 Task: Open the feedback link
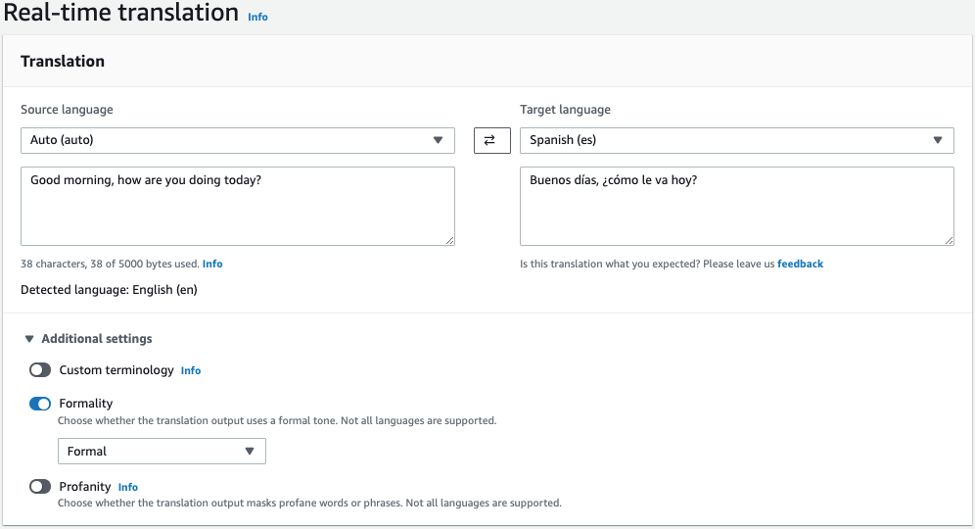point(800,264)
